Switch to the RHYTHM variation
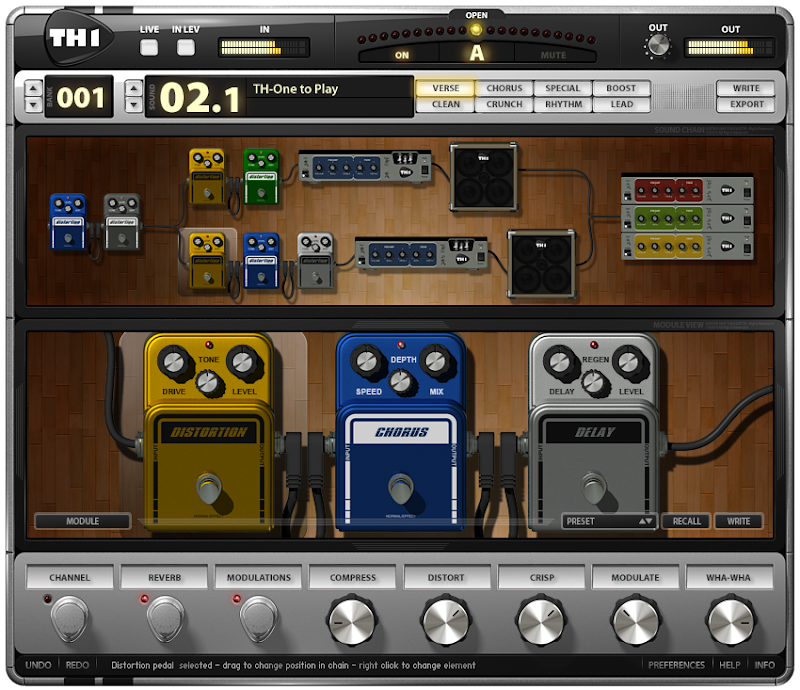The width and height of the screenshot is (800, 690). point(563,104)
